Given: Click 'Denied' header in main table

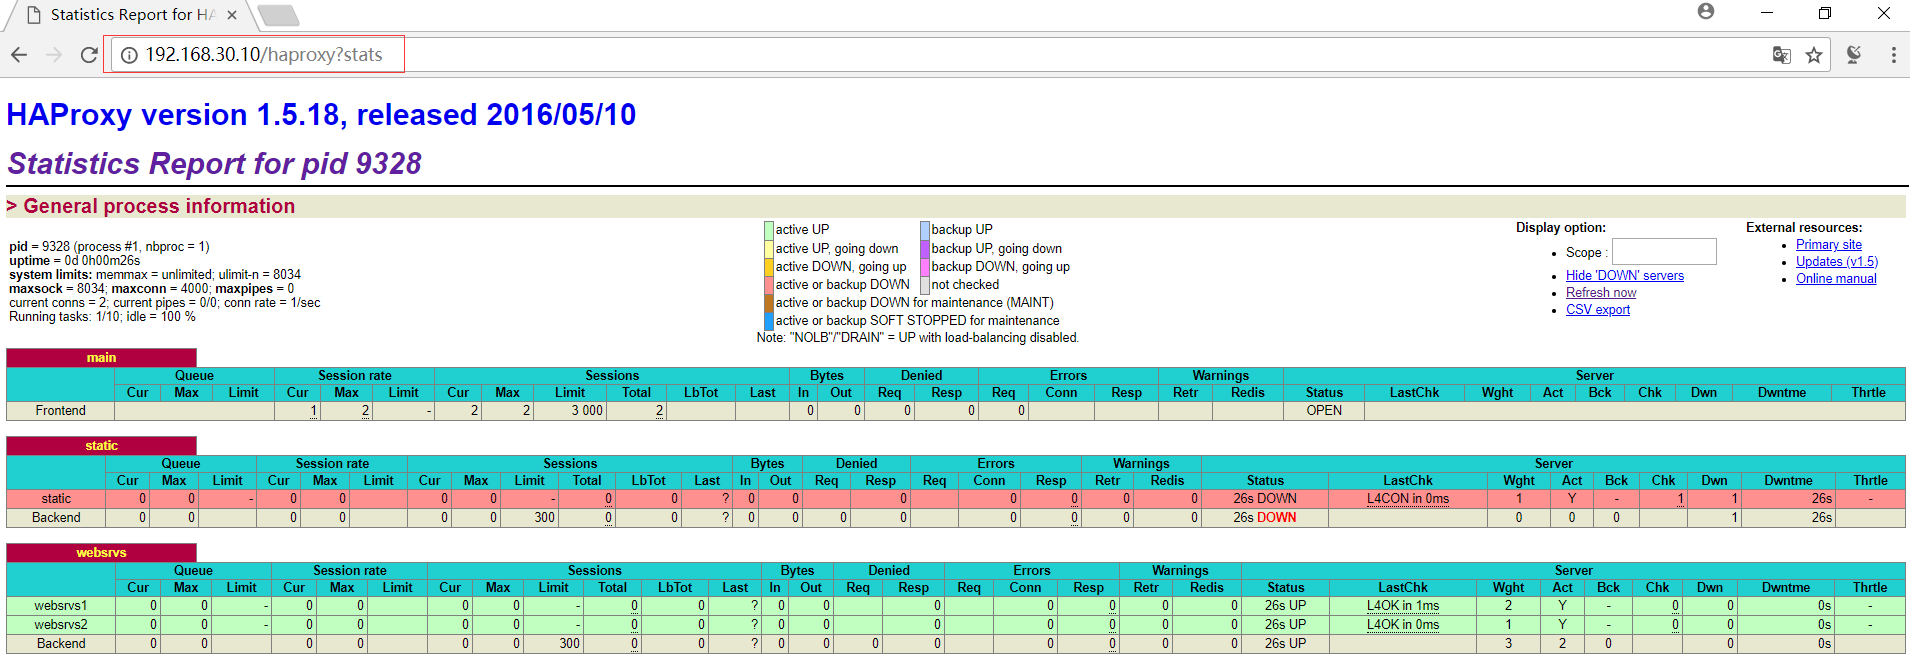Looking at the screenshot, I should click(921, 376).
